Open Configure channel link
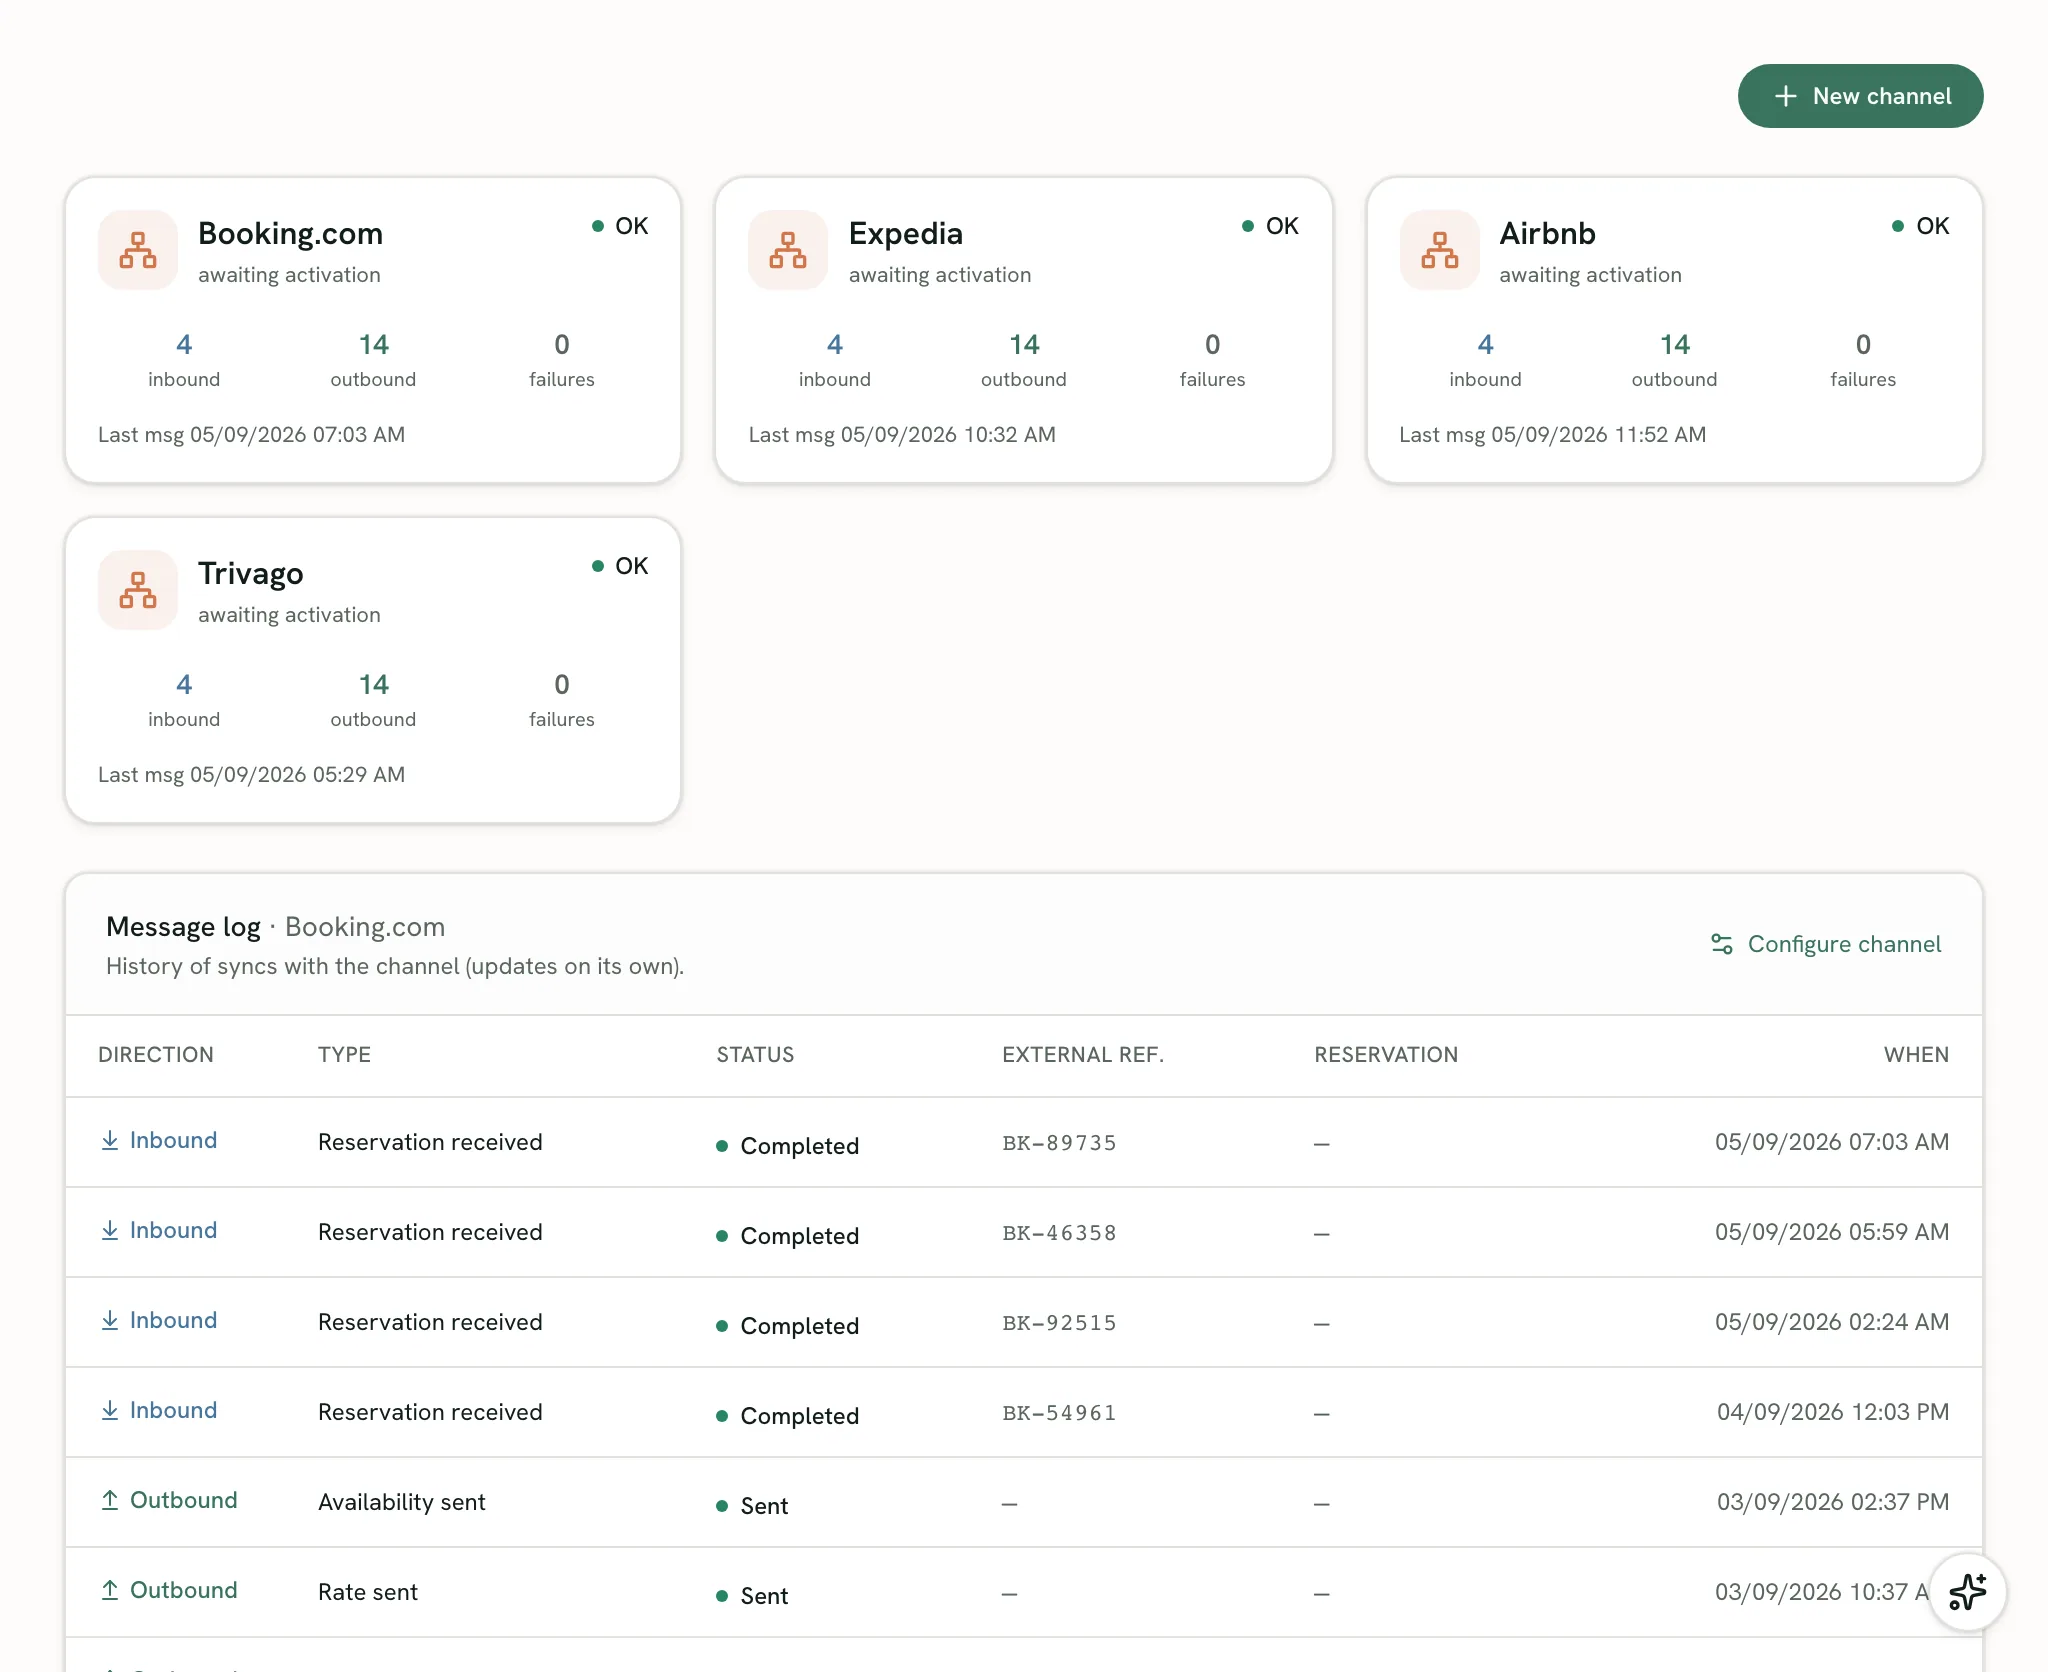 point(1826,944)
